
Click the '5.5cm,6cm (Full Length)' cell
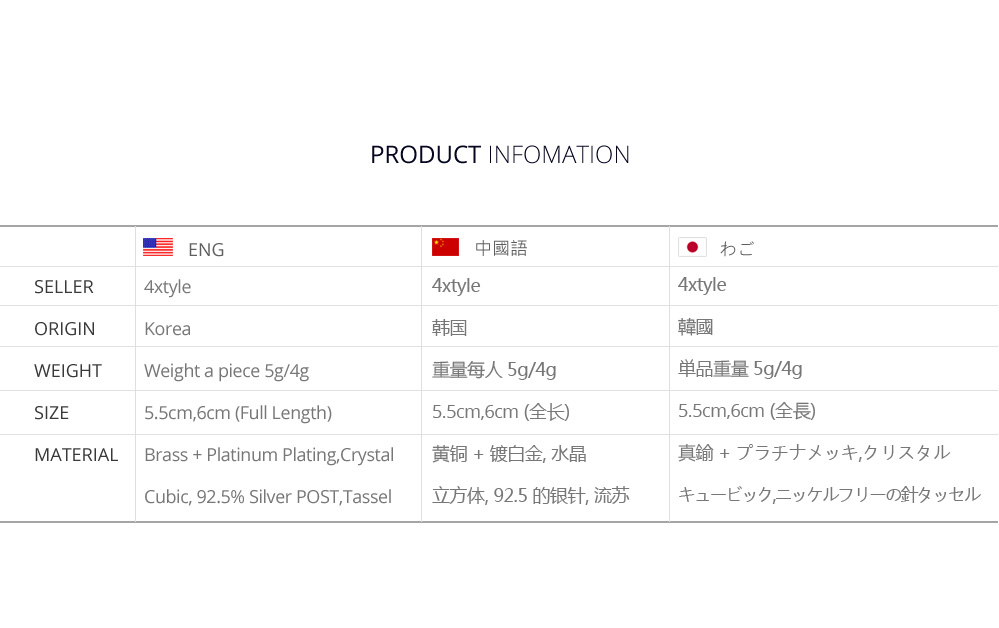(x=238, y=413)
